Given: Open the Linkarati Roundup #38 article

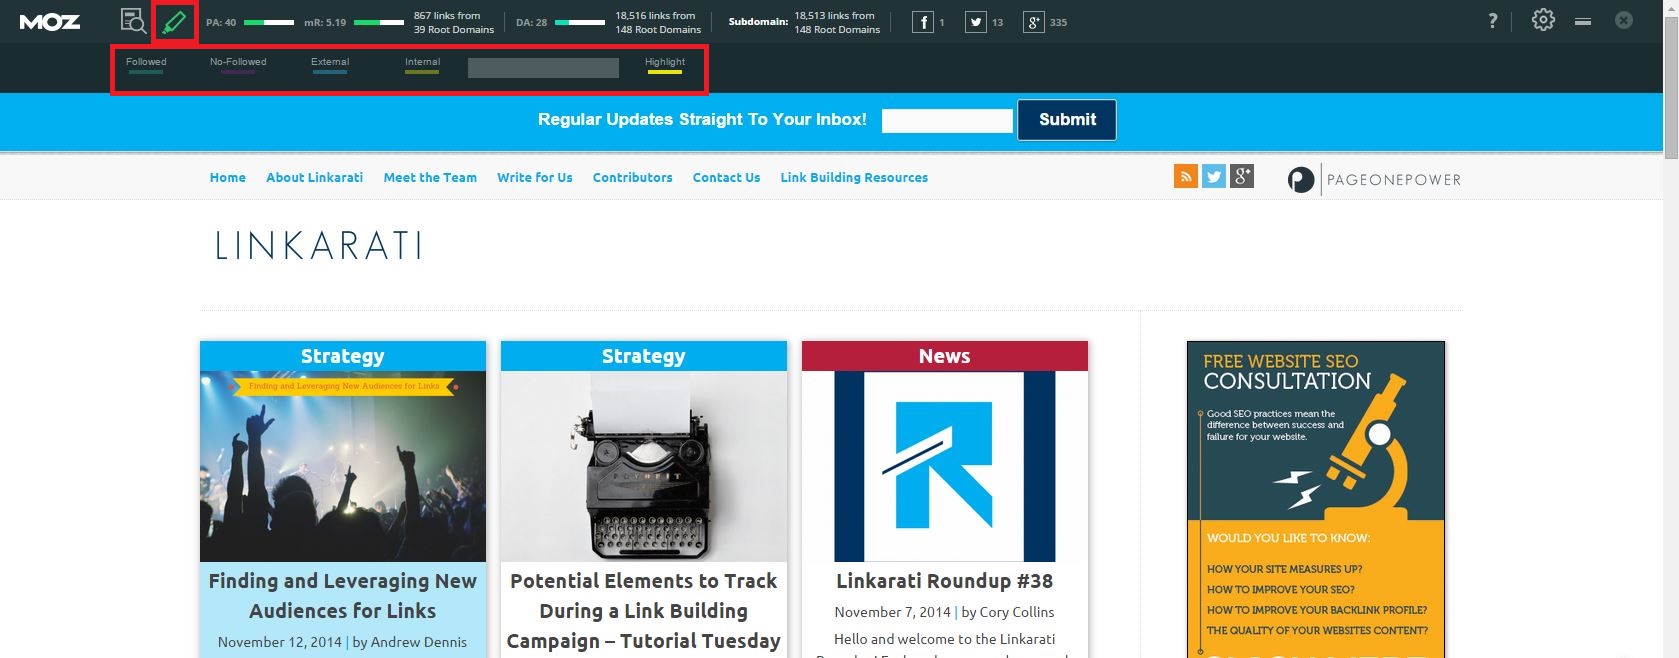Looking at the screenshot, I should (x=944, y=581).
